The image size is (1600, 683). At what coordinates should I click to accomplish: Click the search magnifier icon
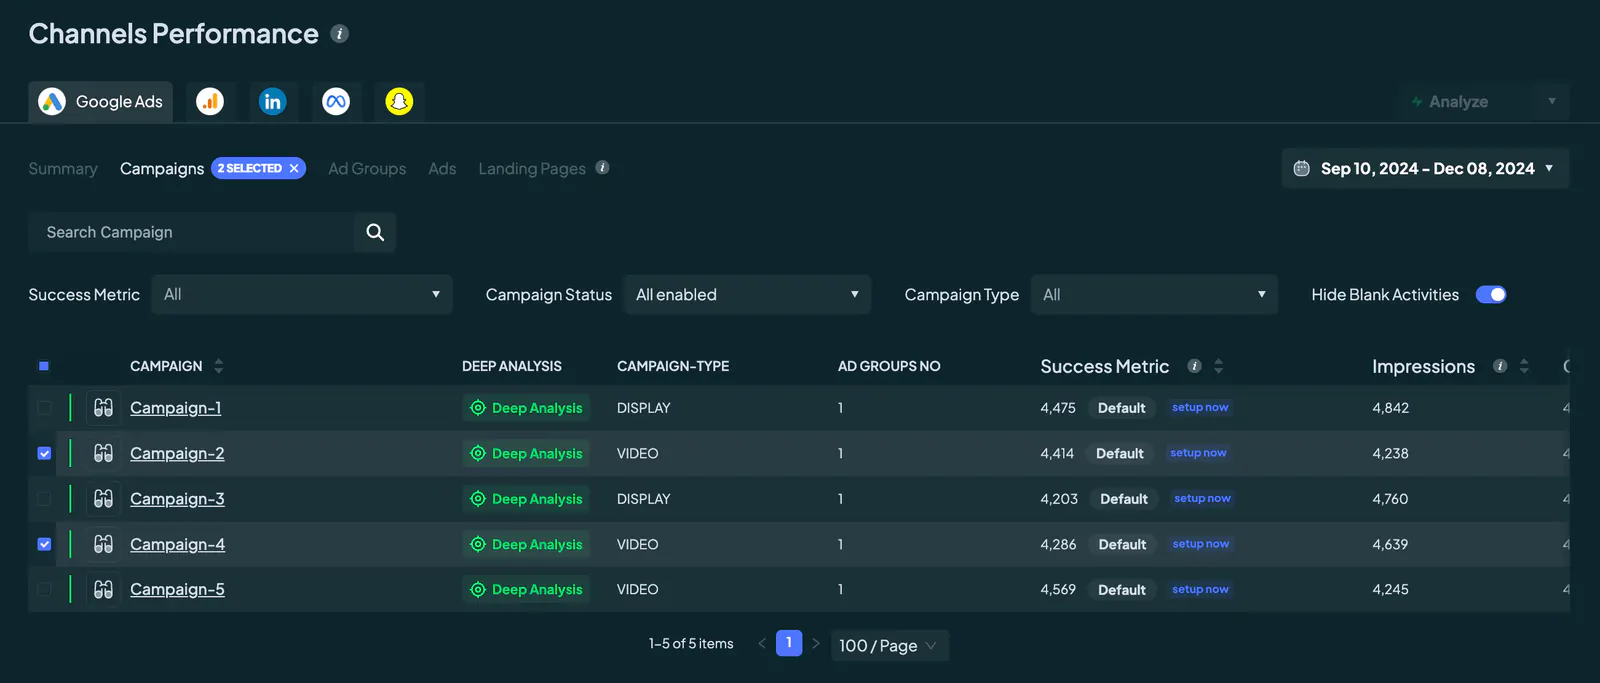(x=375, y=232)
